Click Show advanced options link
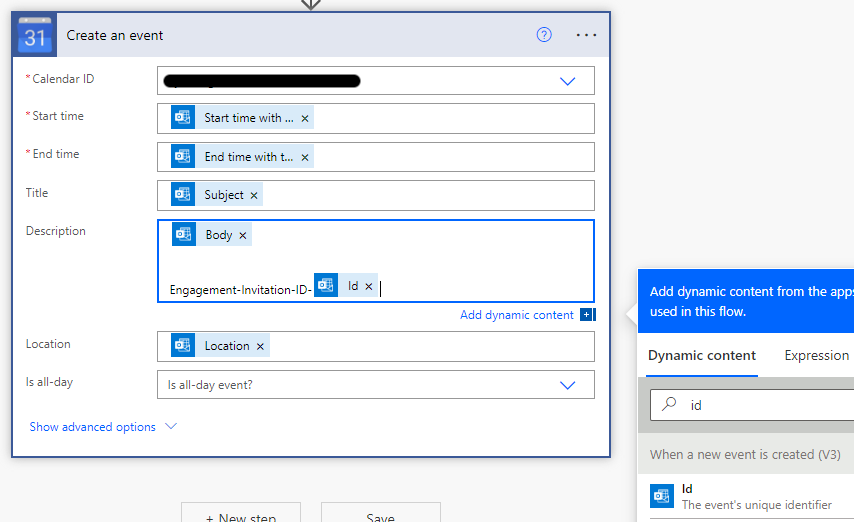 pyautogui.click(x=93, y=427)
